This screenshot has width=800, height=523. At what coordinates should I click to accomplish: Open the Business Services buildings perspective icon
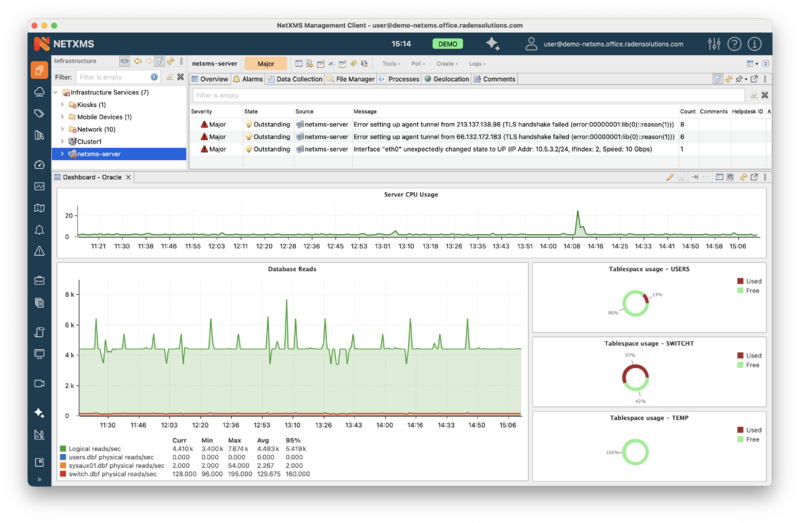point(39,135)
